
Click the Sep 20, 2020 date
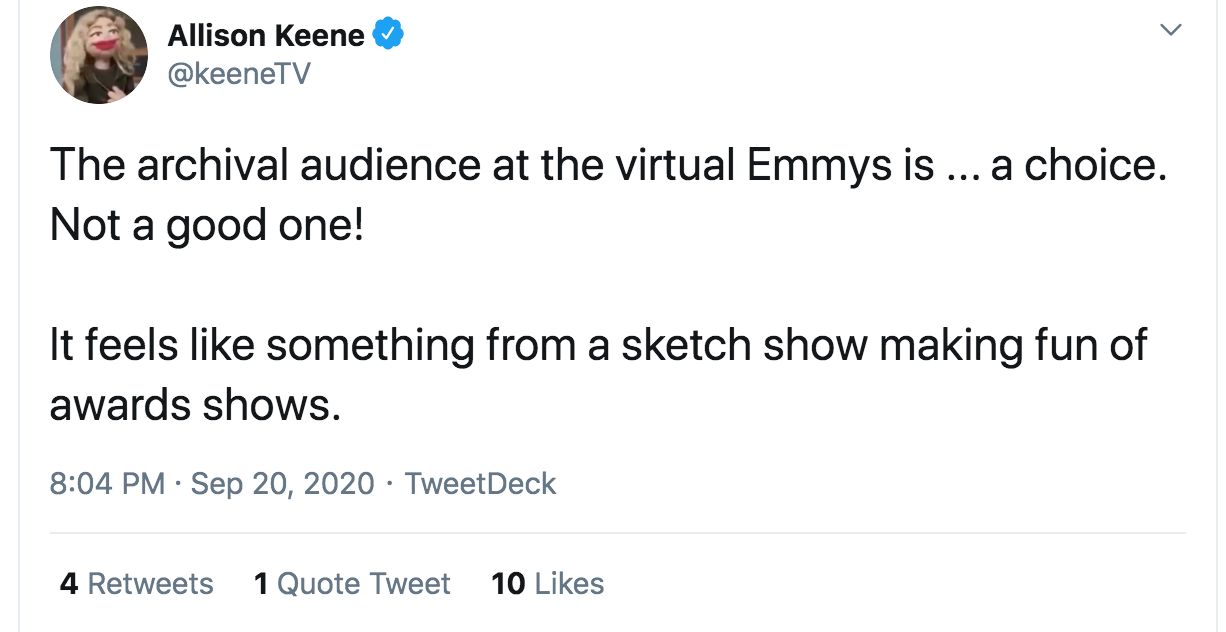pyautogui.click(x=283, y=484)
